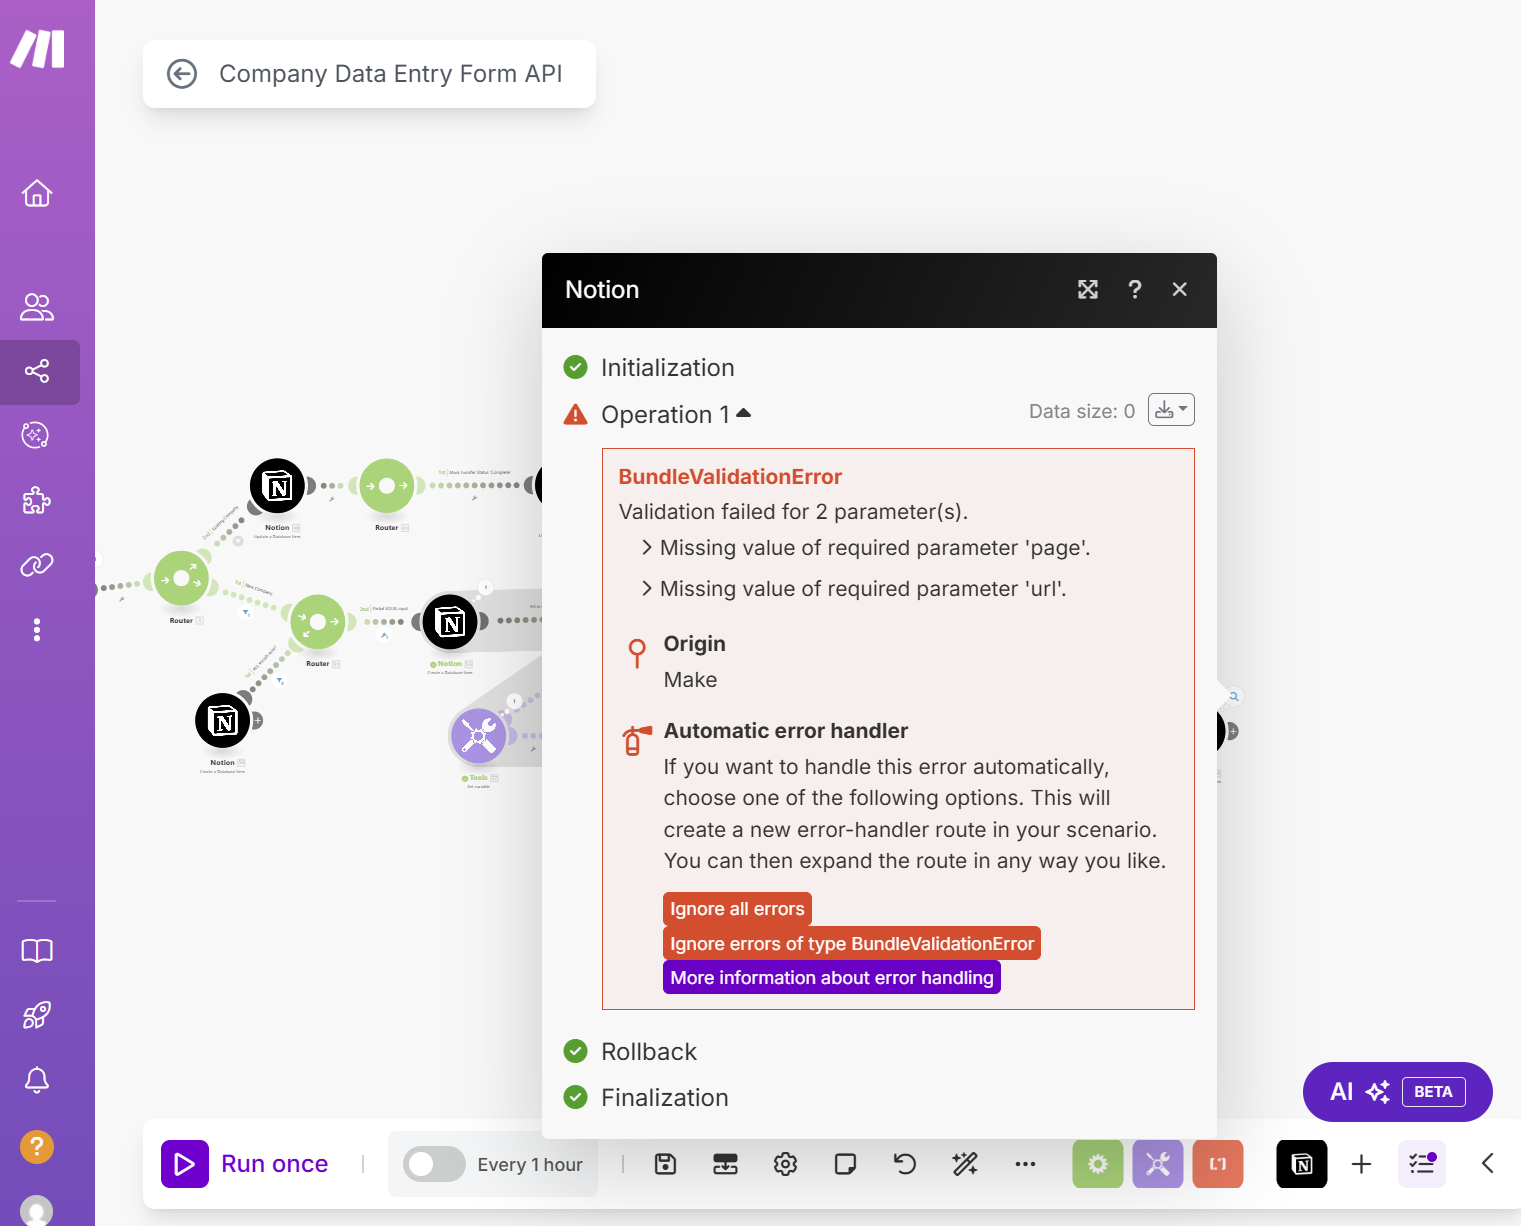
Task: Click the BundleValidationError heading
Action: point(730,477)
